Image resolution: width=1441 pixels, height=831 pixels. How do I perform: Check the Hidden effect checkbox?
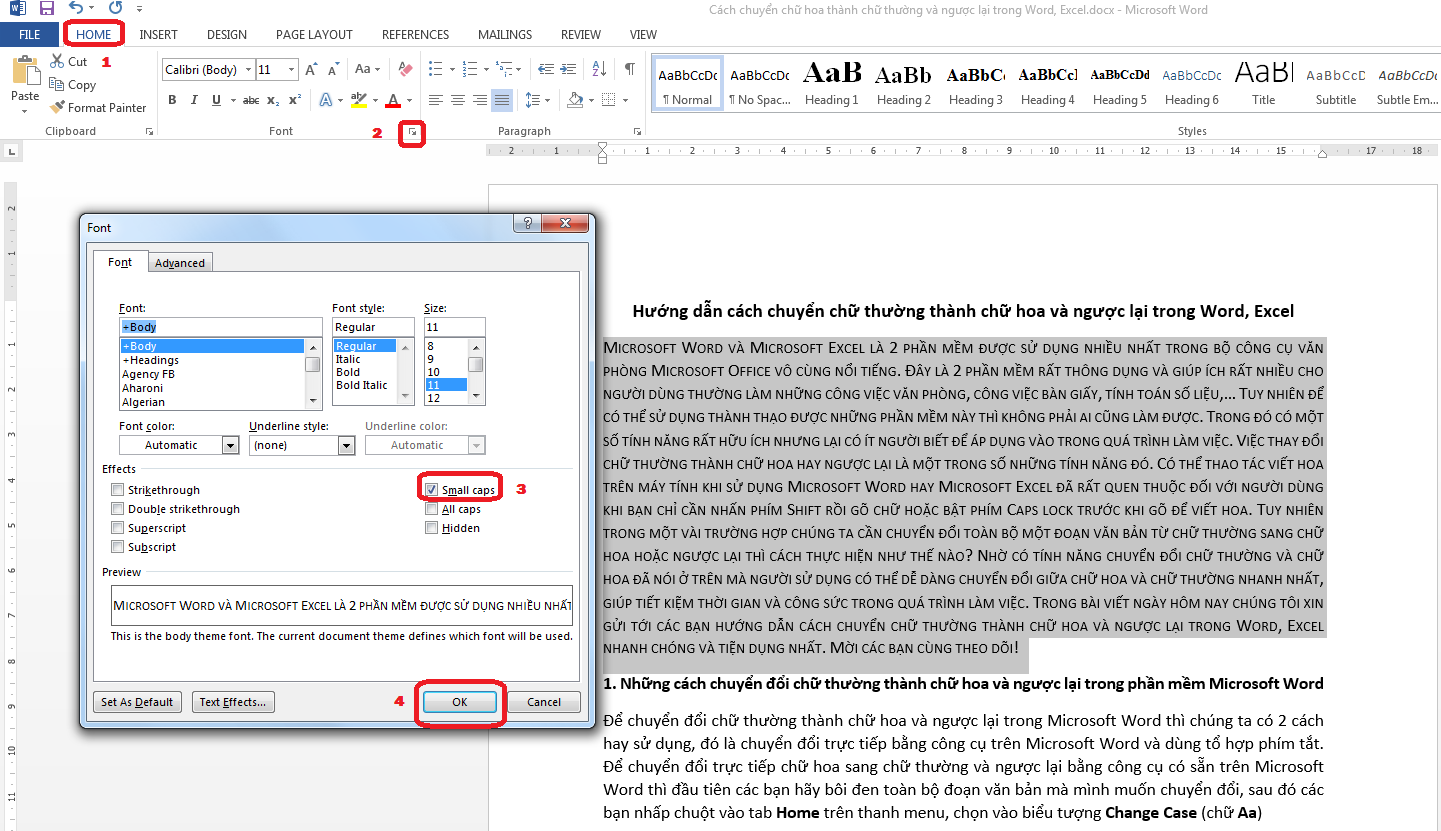[x=431, y=527]
